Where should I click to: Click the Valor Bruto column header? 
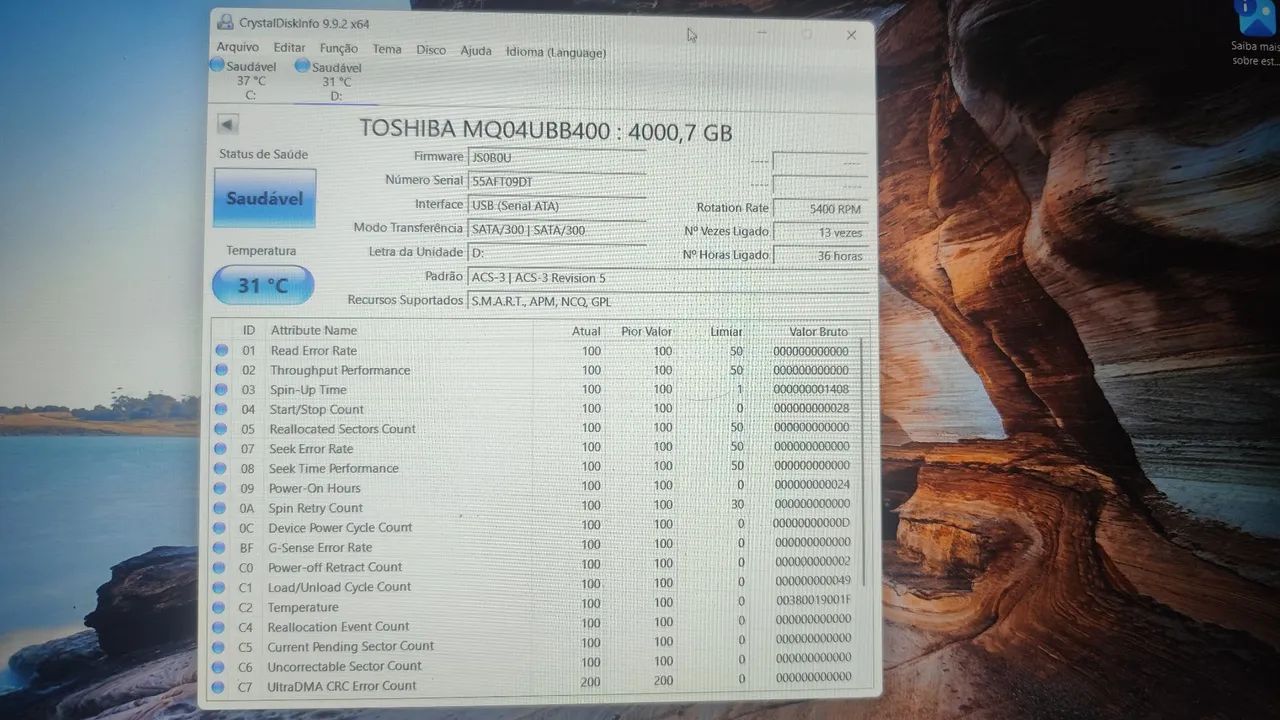[x=818, y=331]
